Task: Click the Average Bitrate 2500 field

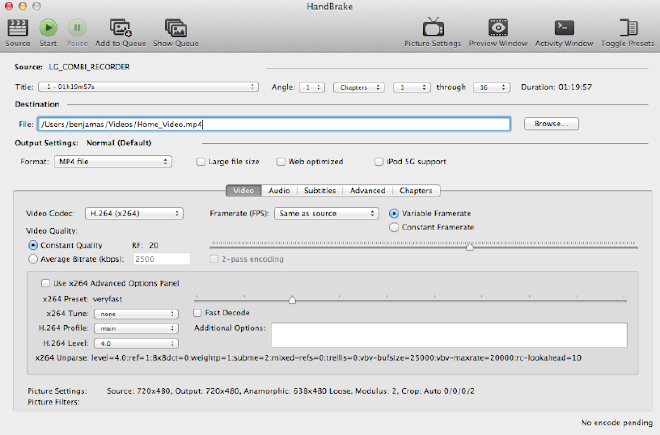Action: 162,259
